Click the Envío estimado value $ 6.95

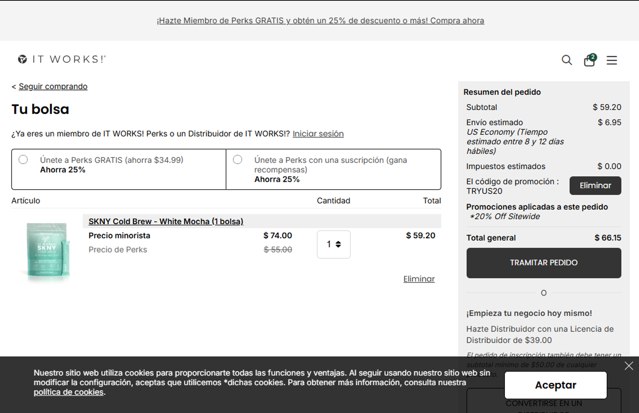click(609, 122)
